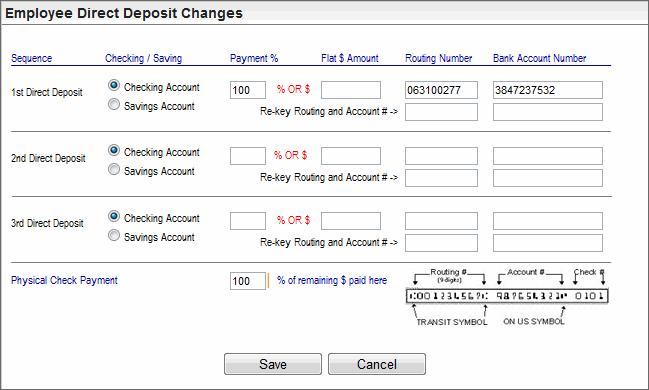Click the Payment % column header
649x390 pixels.
pos(254,58)
